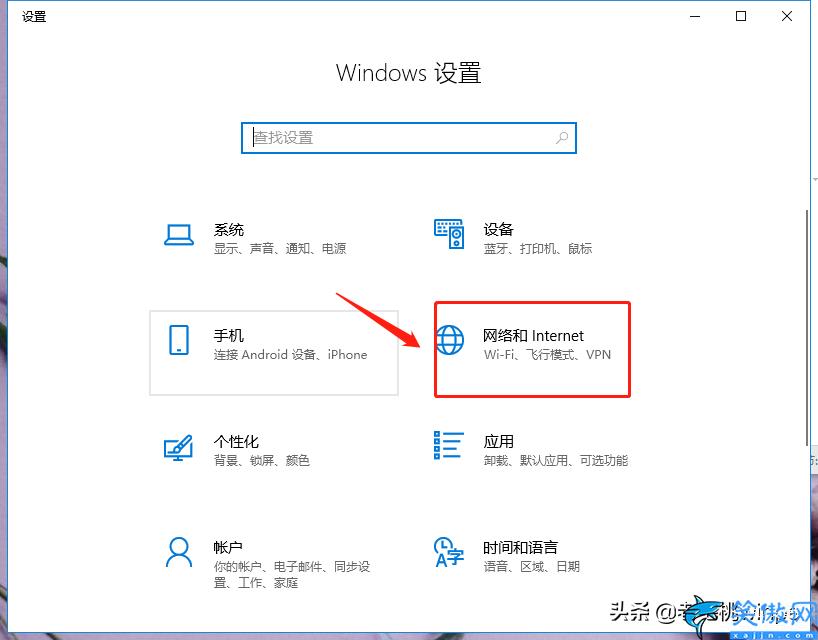Open the Network globe icon
Viewport: 818px width, 640px height.
(449, 340)
